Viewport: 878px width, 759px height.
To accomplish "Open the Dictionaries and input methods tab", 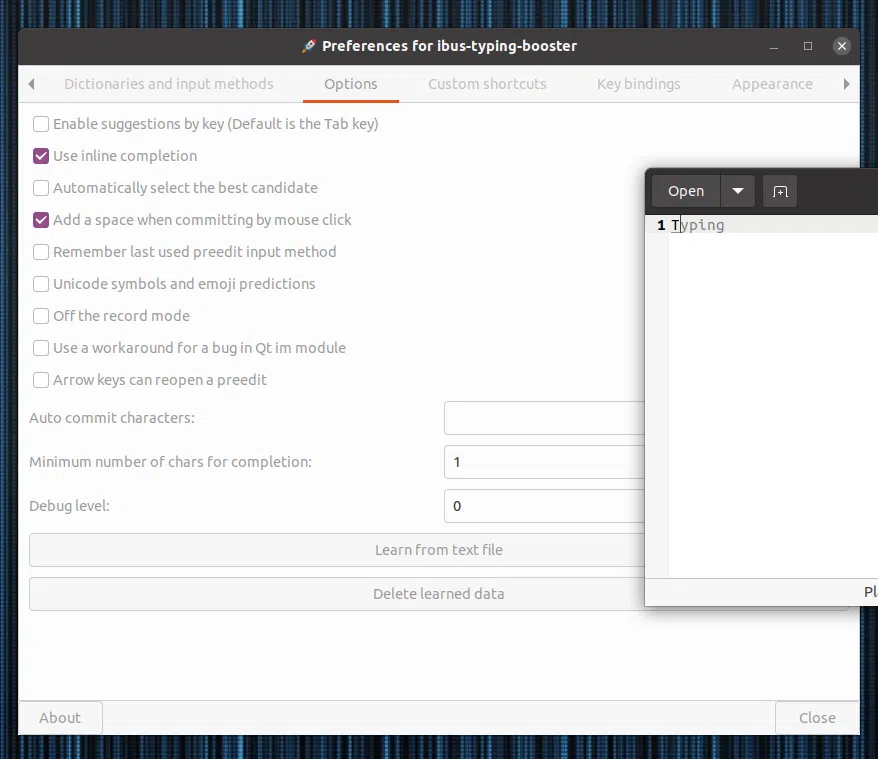I will (x=169, y=84).
